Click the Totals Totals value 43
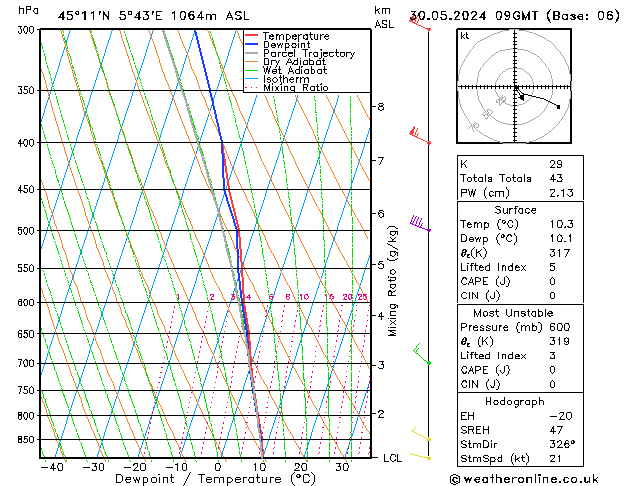The width and height of the screenshot is (629, 486). (556, 178)
